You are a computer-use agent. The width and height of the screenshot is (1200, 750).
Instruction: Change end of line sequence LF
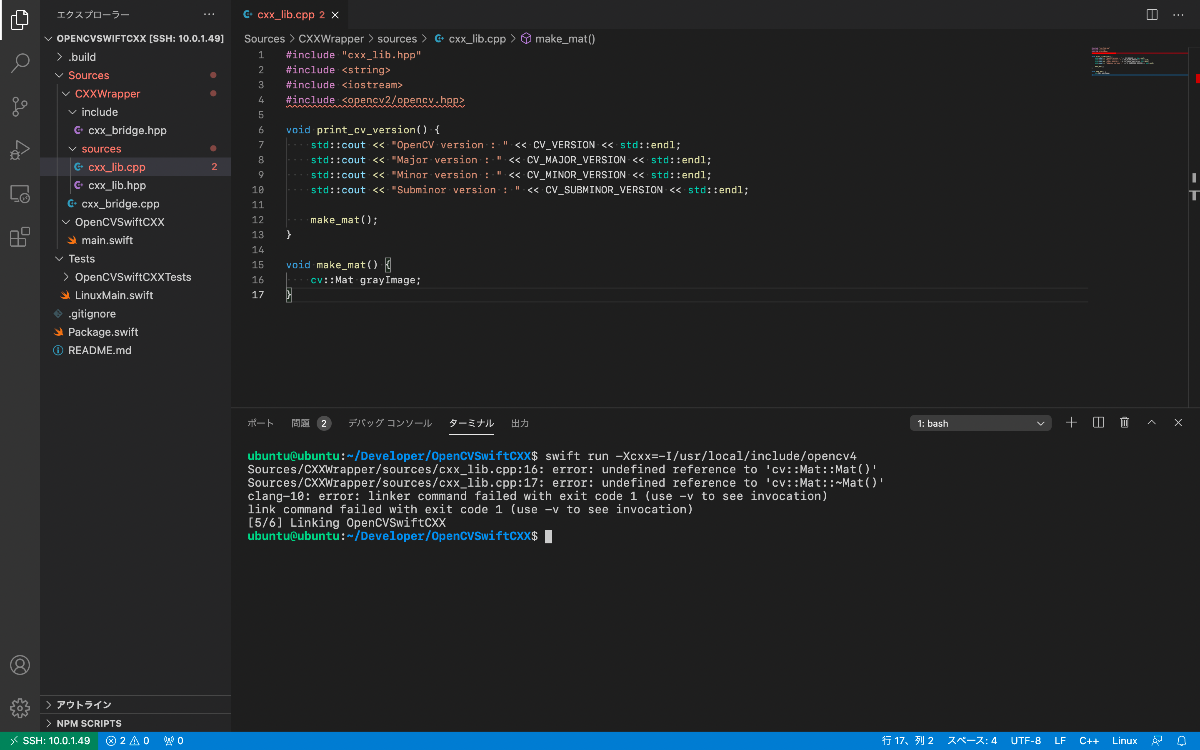(1060, 741)
